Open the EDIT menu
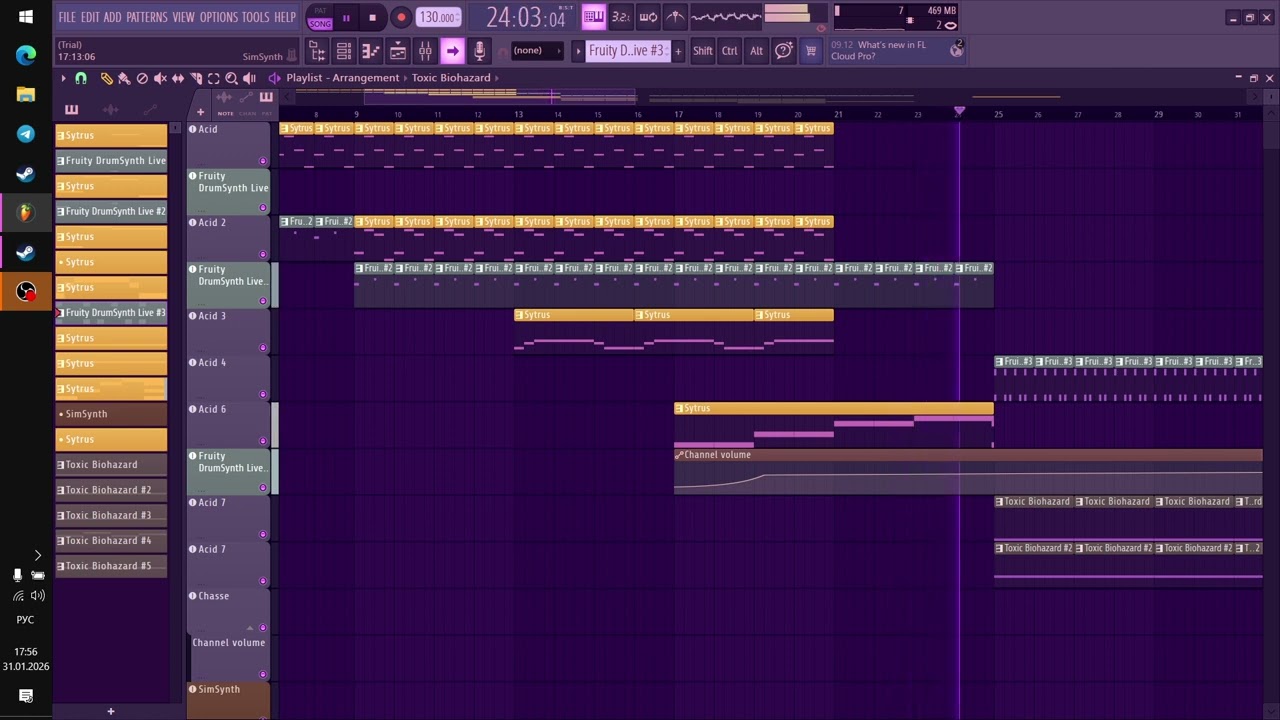Viewport: 1280px width, 720px height. (90, 17)
